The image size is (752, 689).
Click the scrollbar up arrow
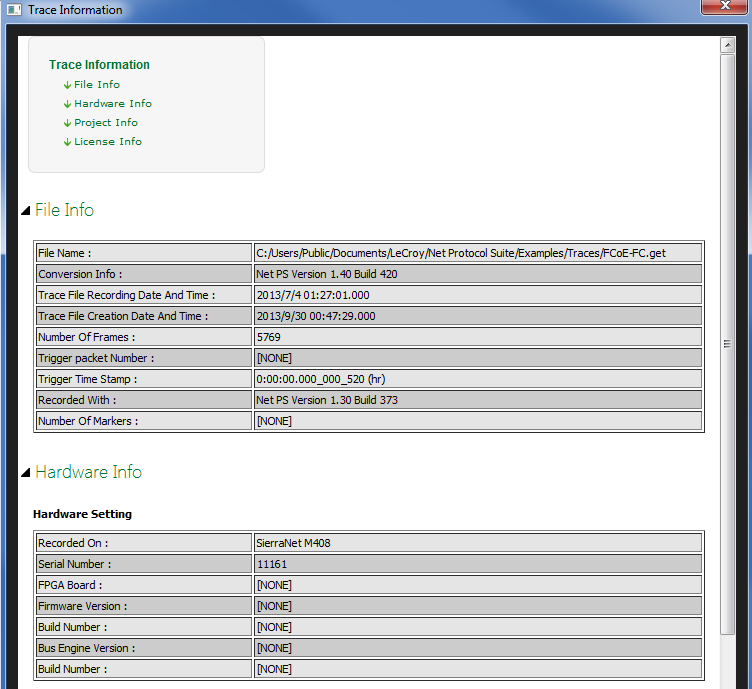tap(728, 45)
